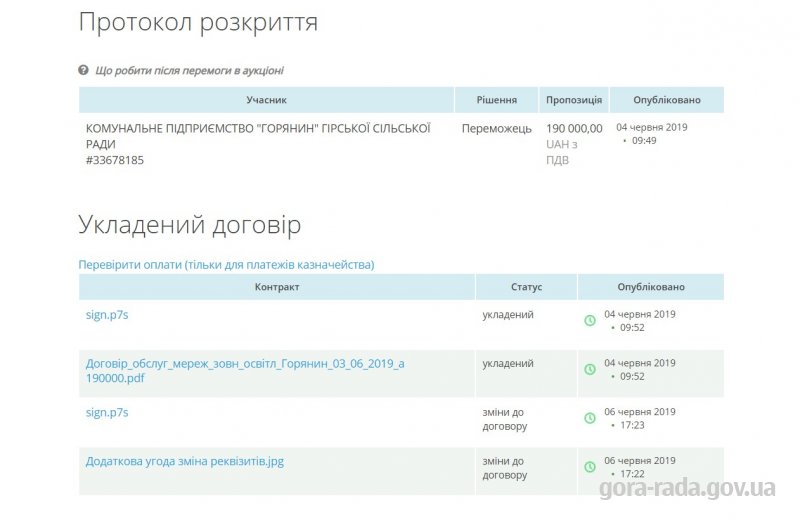Click the 'Пропозиція' column header

tap(574, 100)
